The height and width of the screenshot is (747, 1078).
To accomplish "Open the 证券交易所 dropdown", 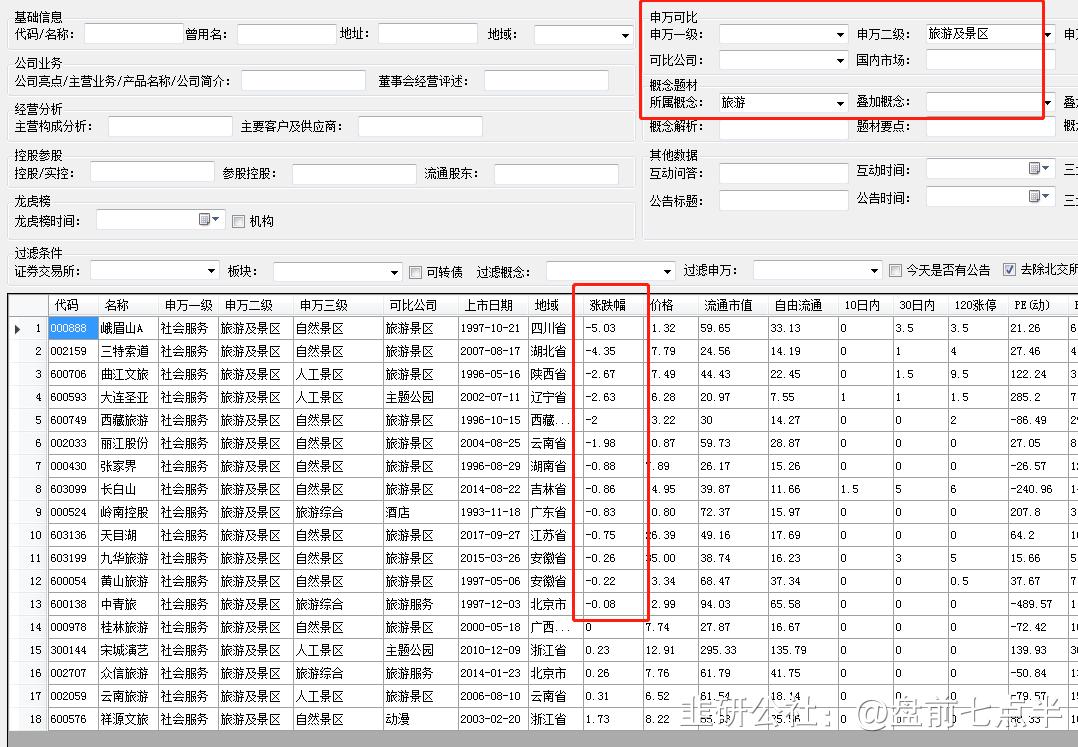I will (x=209, y=271).
